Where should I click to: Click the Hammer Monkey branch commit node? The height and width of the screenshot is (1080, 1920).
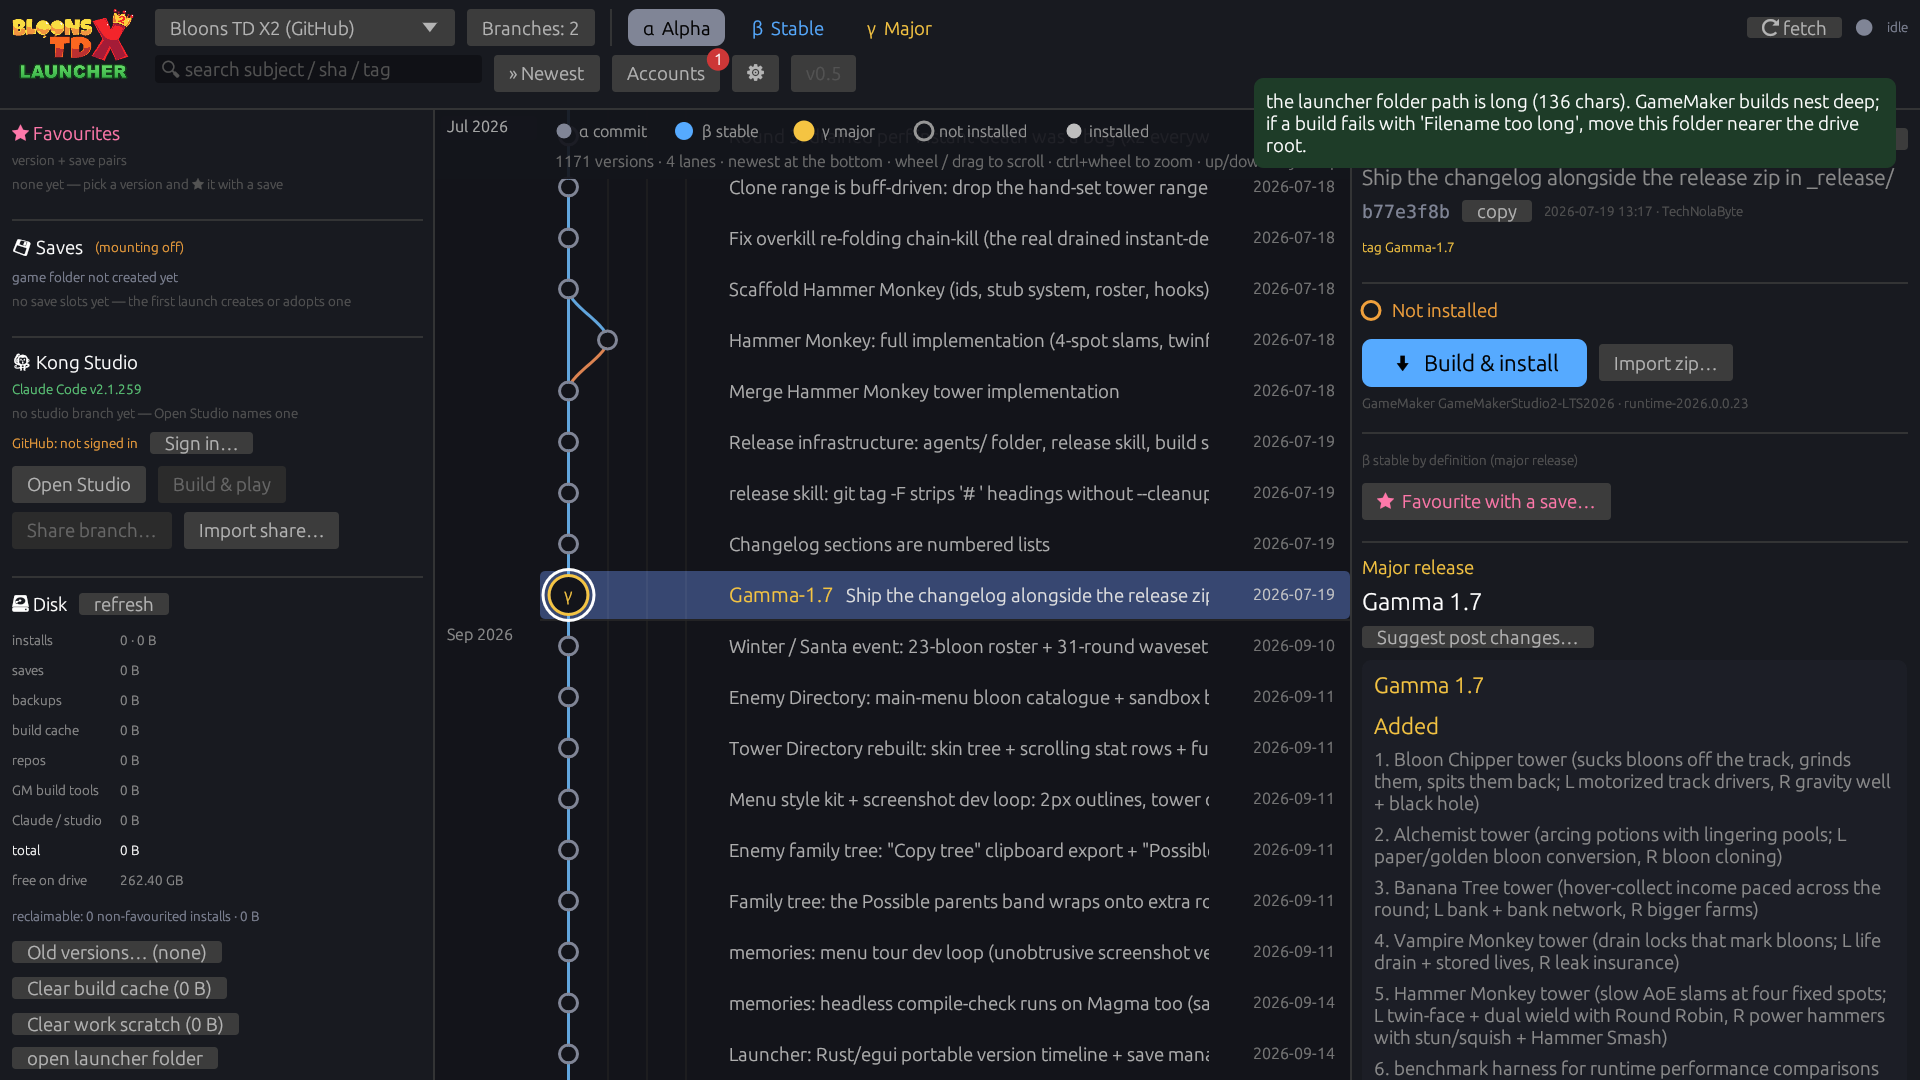pos(607,340)
